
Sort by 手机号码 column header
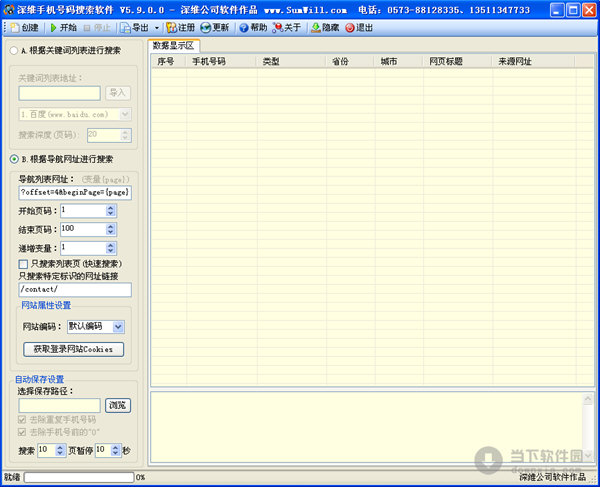pyautogui.click(x=221, y=62)
